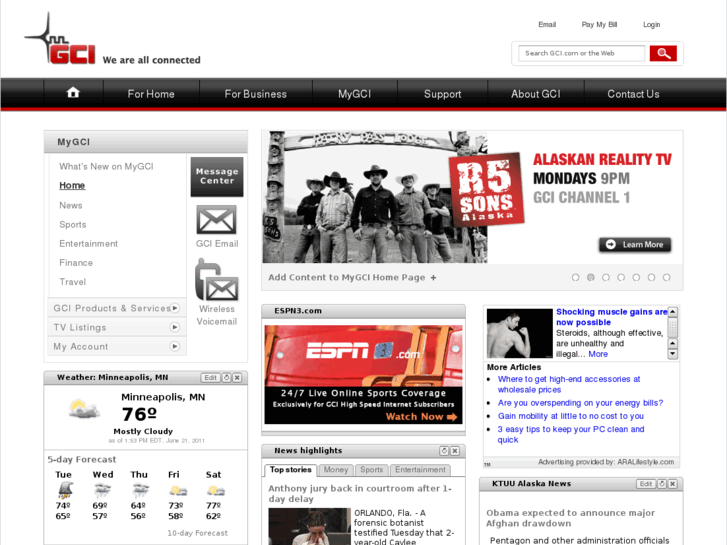Select the sixth carousel slide dot
Image resolution: width=727 pixels, height=545 pixels.
pyautogui.click(x=651, y=277)
